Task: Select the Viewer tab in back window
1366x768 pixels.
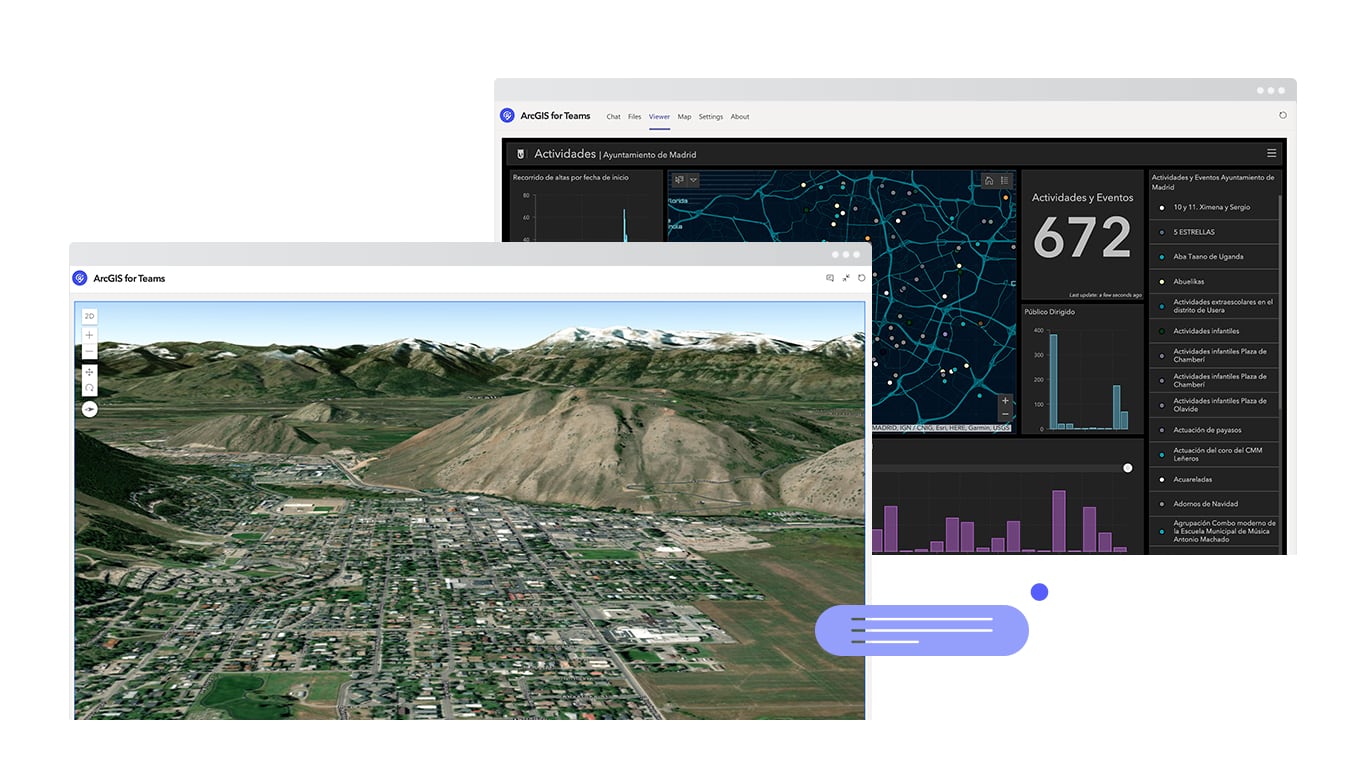Action: [x=659, y=117]
